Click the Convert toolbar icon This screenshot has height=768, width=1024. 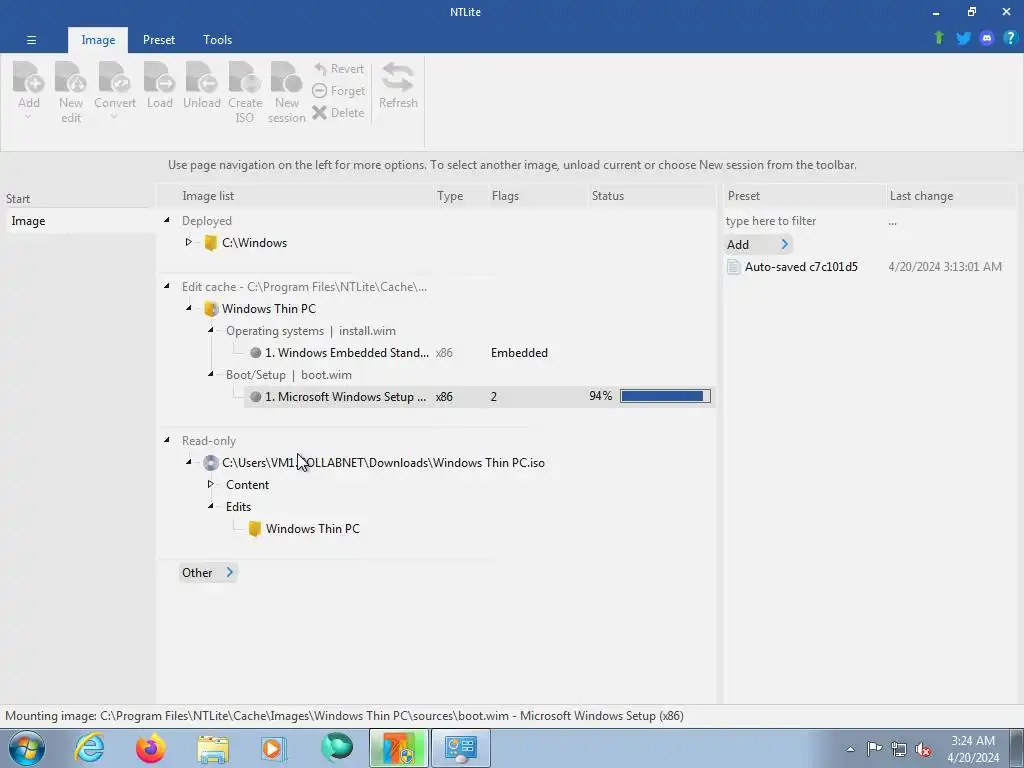tap(114, 77)
